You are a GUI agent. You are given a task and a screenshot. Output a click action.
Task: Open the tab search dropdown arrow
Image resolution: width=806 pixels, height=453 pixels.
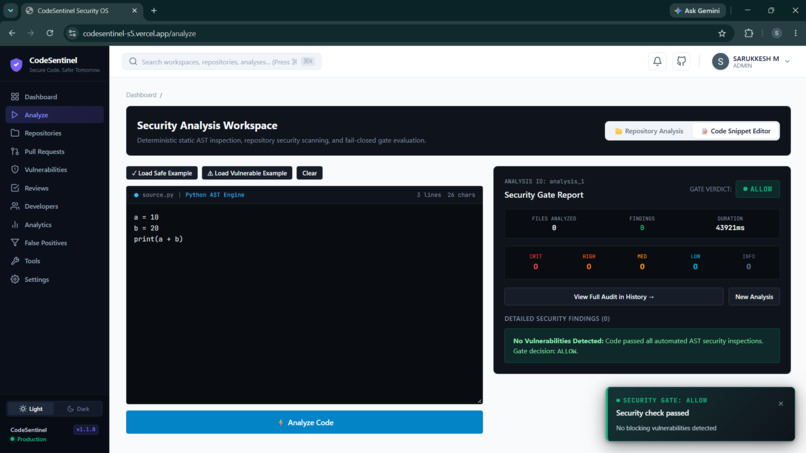(x=10, y=10)
